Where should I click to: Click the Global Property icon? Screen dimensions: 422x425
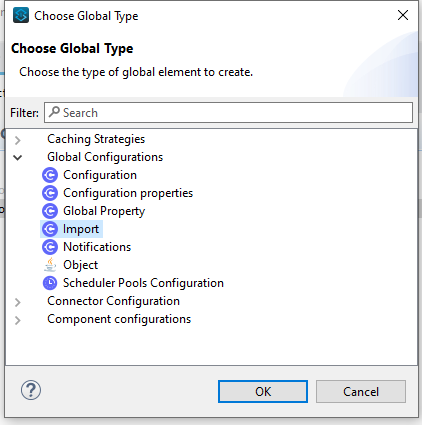50,211
